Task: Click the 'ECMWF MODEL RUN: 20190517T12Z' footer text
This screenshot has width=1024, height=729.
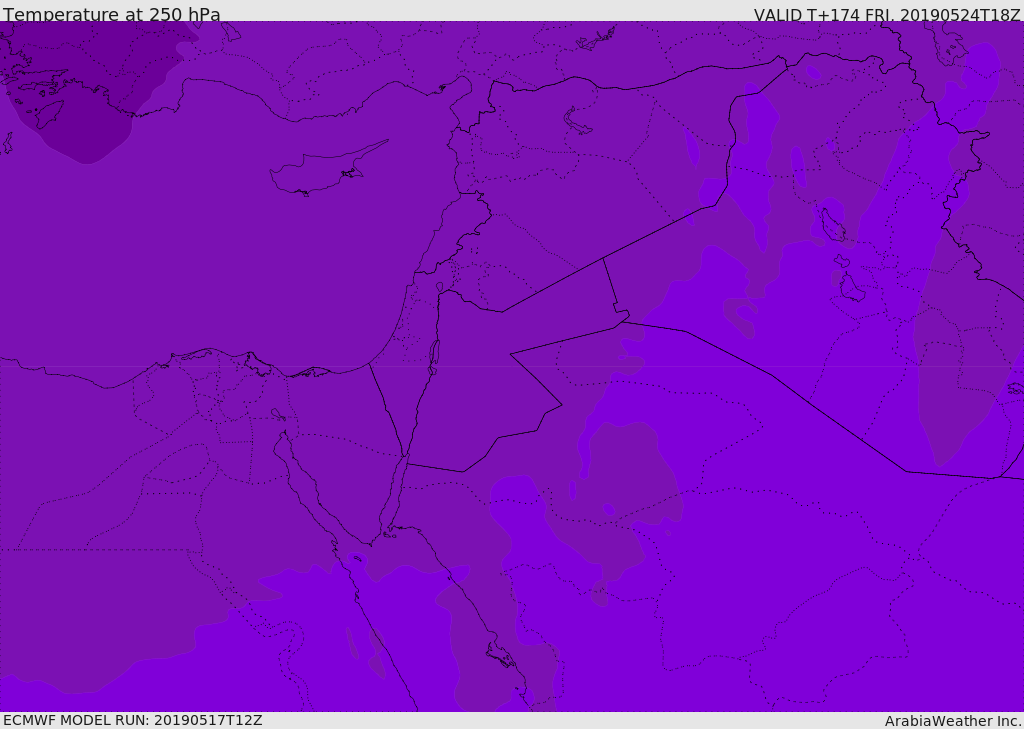Action: click(x=133, y=720)
